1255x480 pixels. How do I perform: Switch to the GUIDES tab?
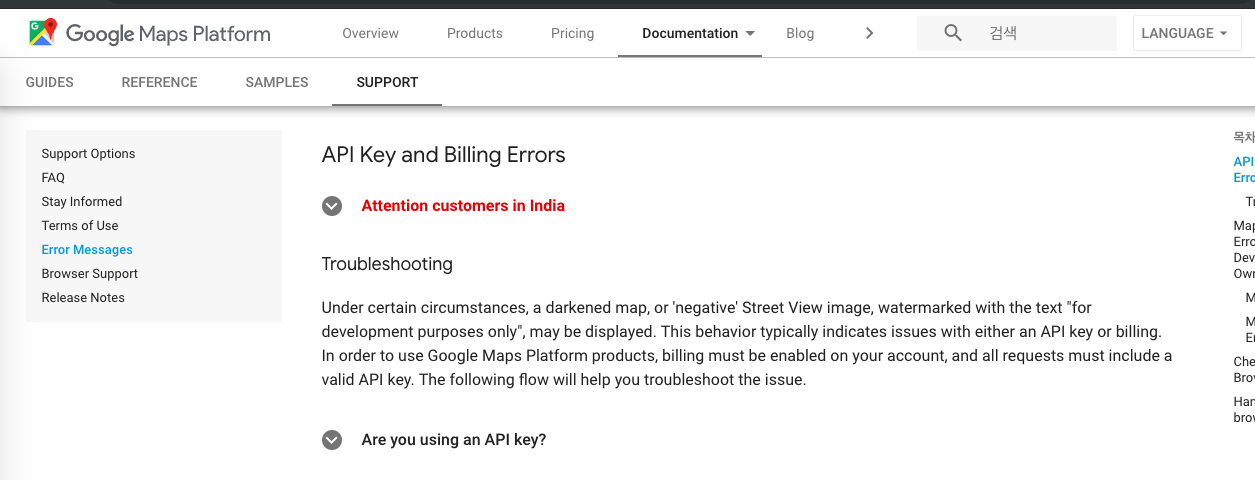[50, 82]
